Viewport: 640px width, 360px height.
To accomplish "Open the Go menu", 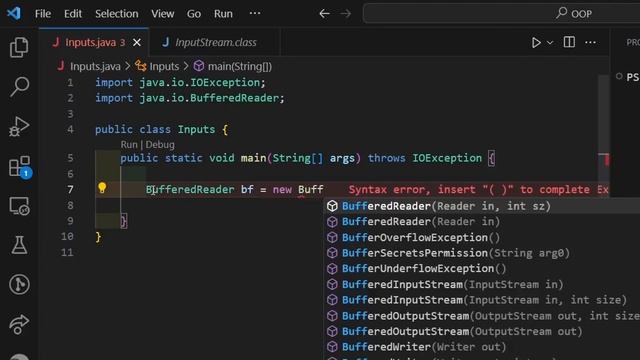I will tap(194, 13).
